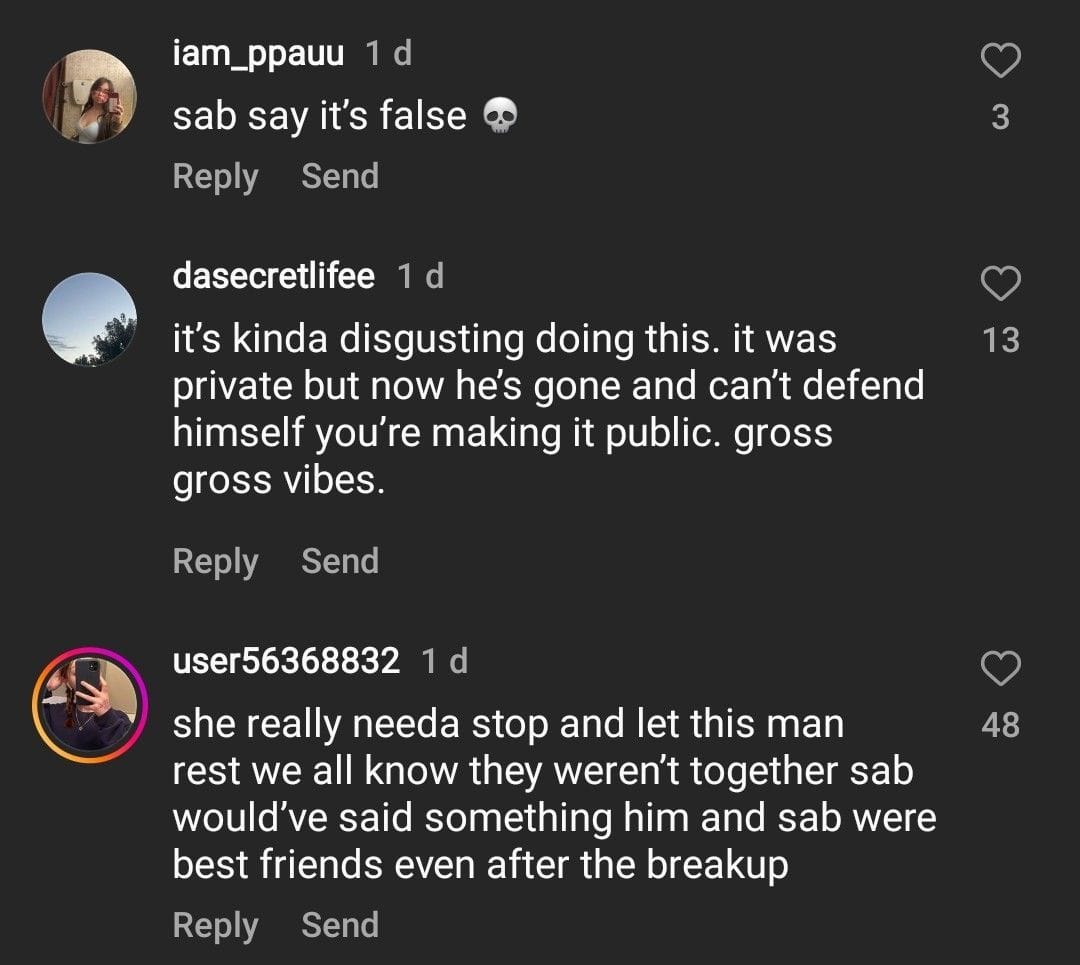The image size is (1080, 965).
Task: View dasecretlifee's sky avatar
Action: point(89,320)
